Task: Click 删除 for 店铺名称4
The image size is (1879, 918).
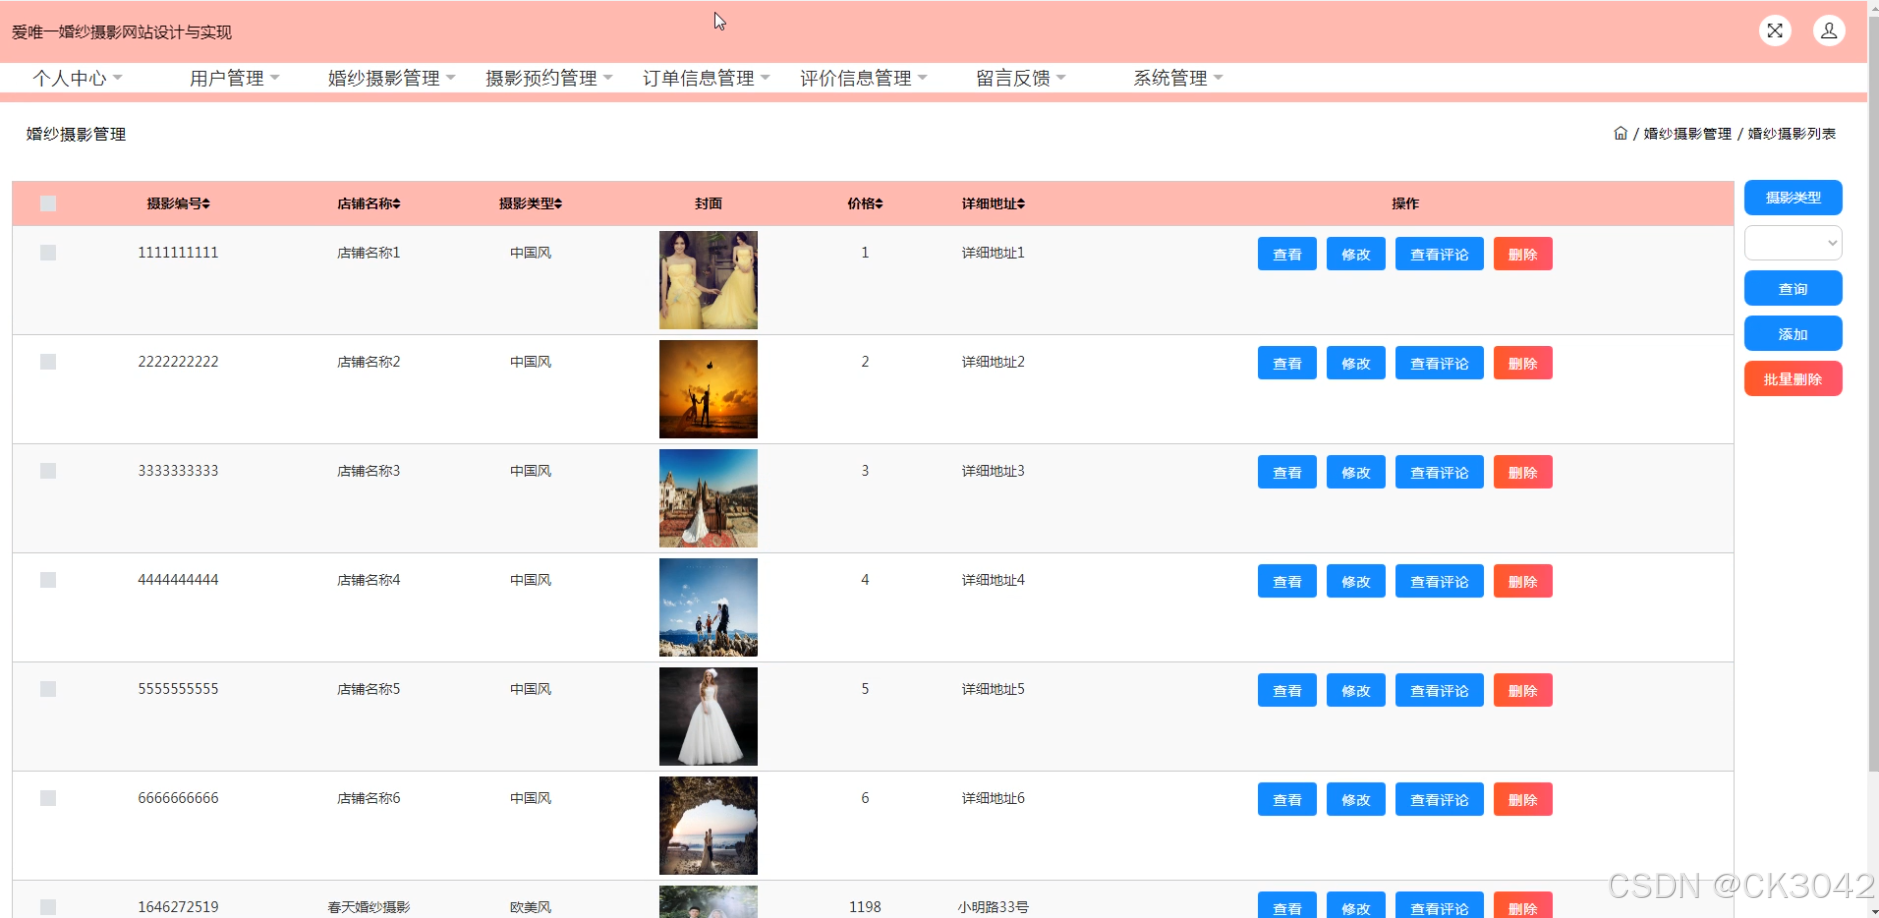Action: click(x=1523, y=581)
